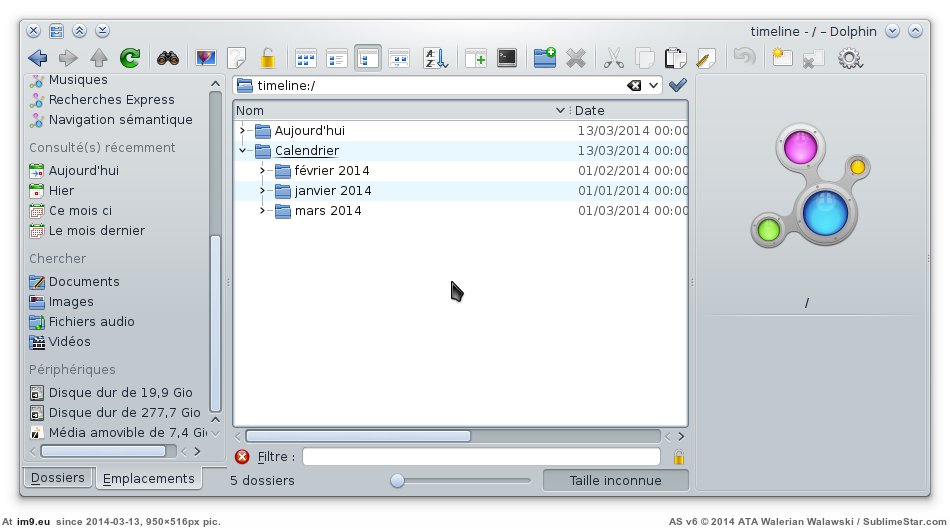The image size is (950, 528).
Task: Click the gear settings toolbar icon
Action: tap(850, 58)
